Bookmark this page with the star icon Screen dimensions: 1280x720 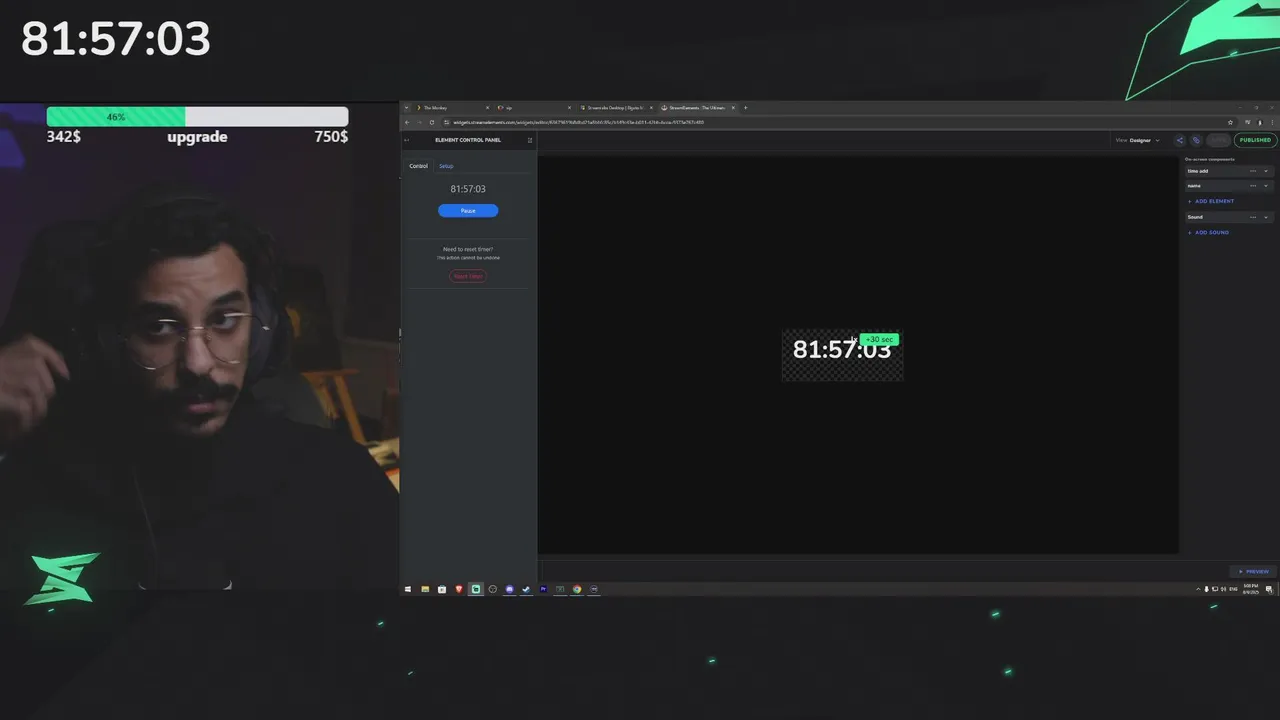point(1230,122)
